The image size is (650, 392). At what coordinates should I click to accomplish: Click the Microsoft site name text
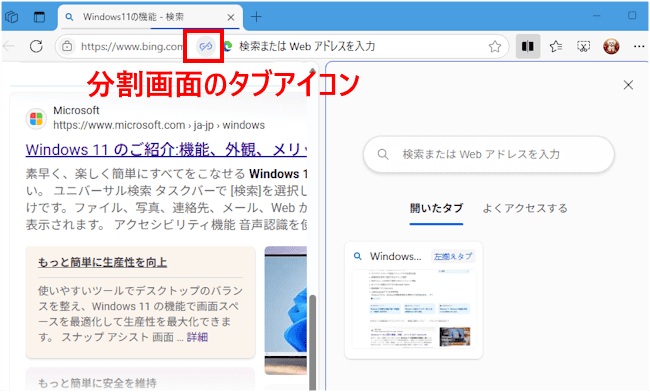(76, 110)
